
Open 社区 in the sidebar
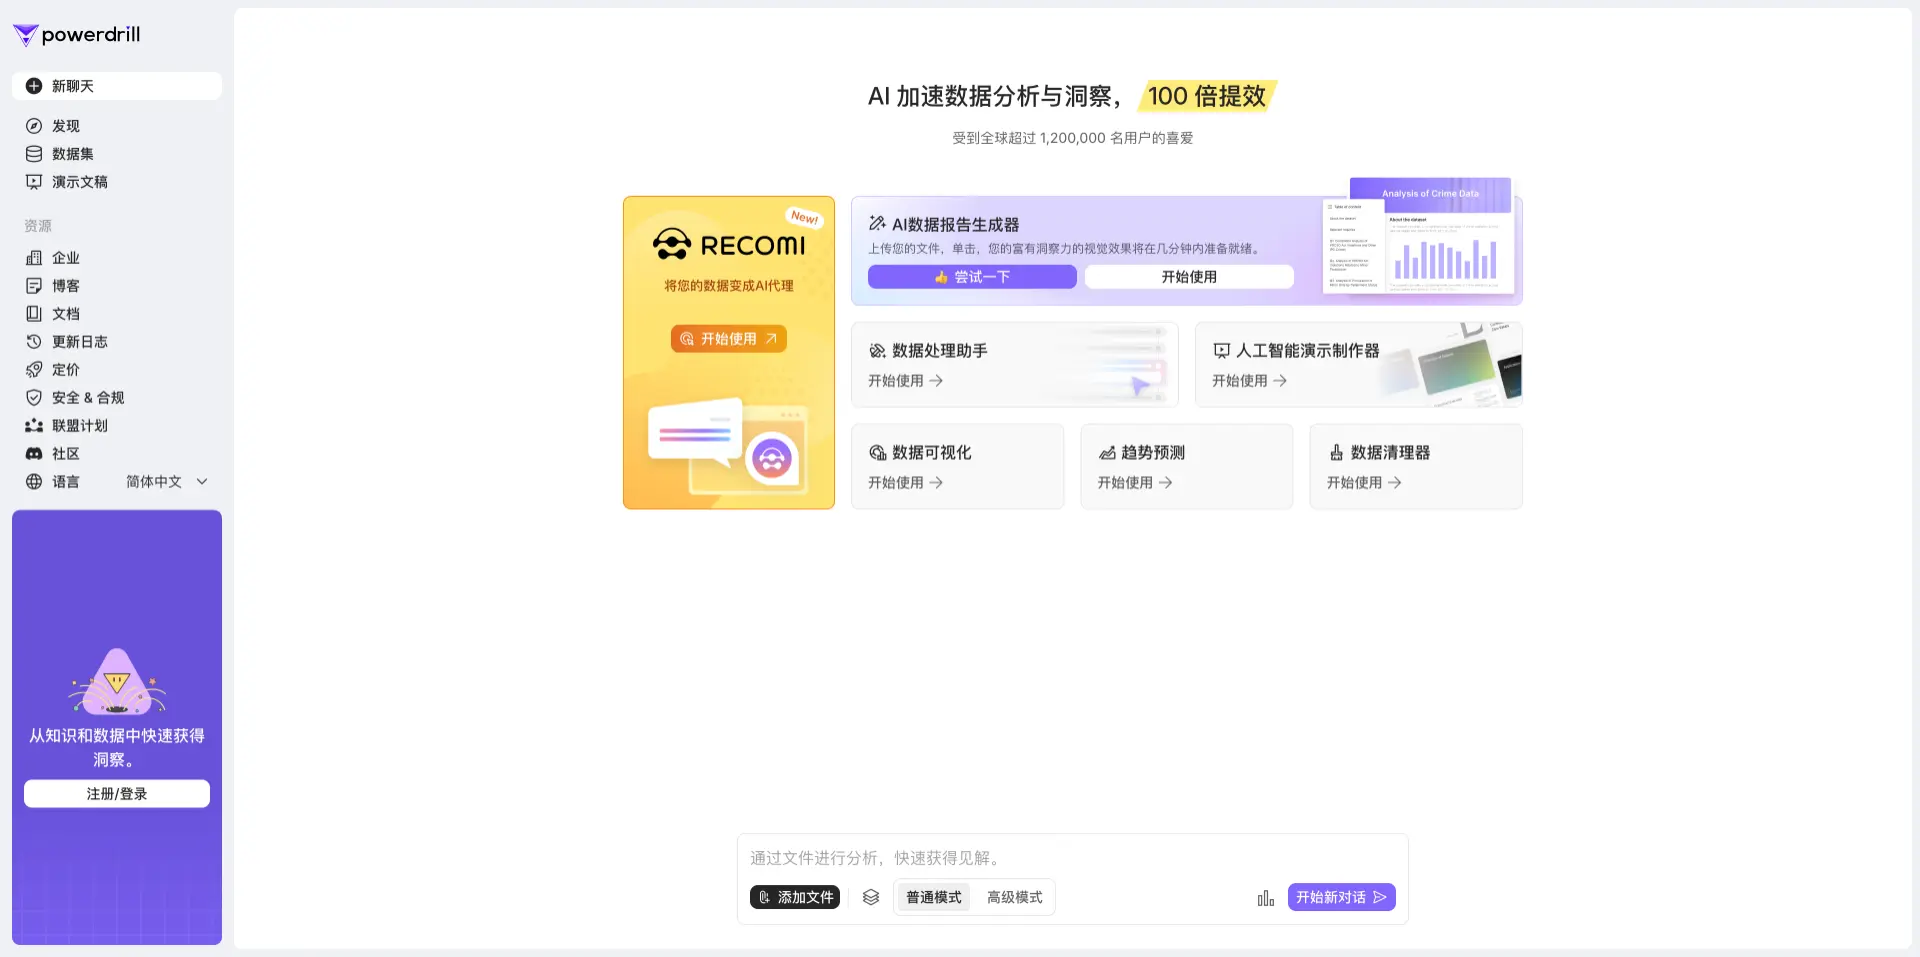(117, 454)
